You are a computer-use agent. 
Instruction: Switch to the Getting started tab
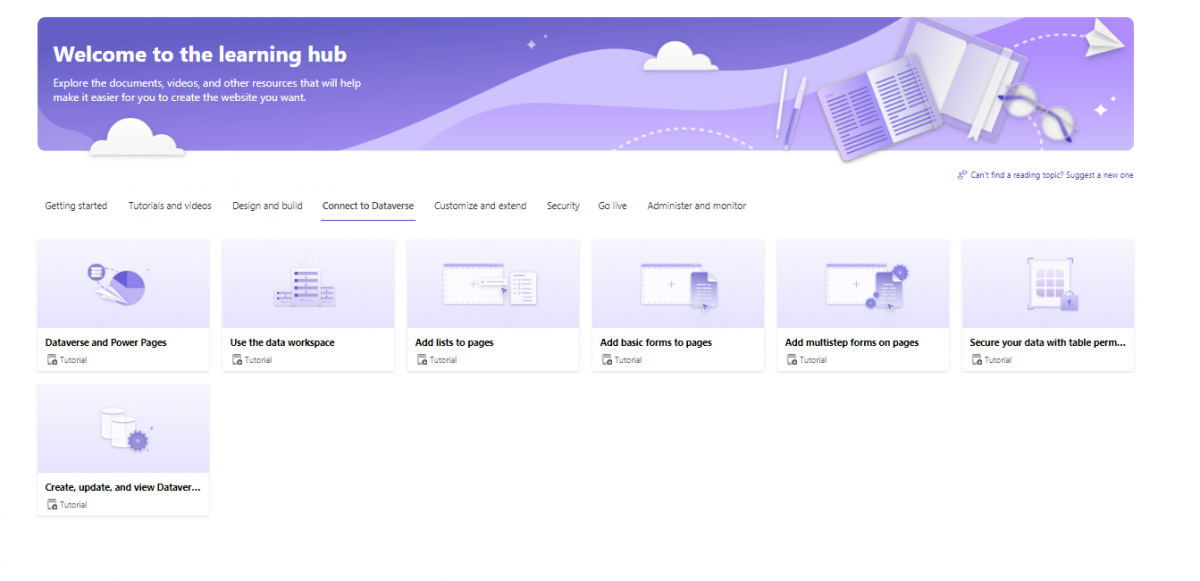coord(75,205)
